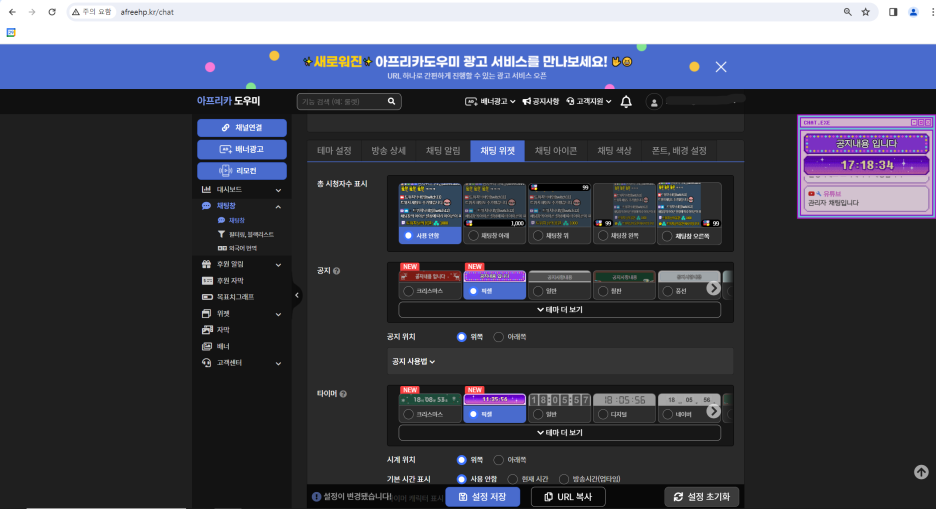Select 칠판 theme for 공지
The image size is (936, 509).
624,285
